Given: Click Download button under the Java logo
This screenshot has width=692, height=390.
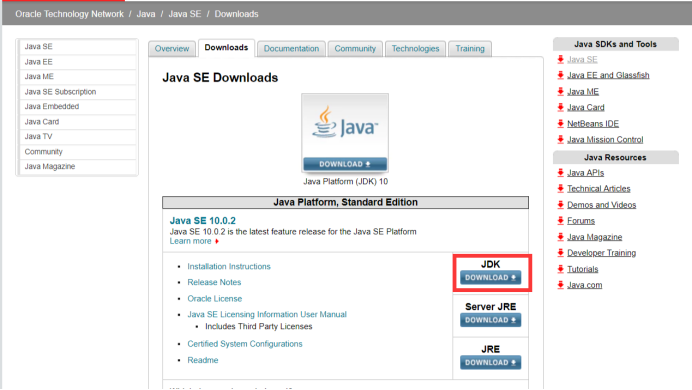Looking at the screenshot, I should 345,164.
